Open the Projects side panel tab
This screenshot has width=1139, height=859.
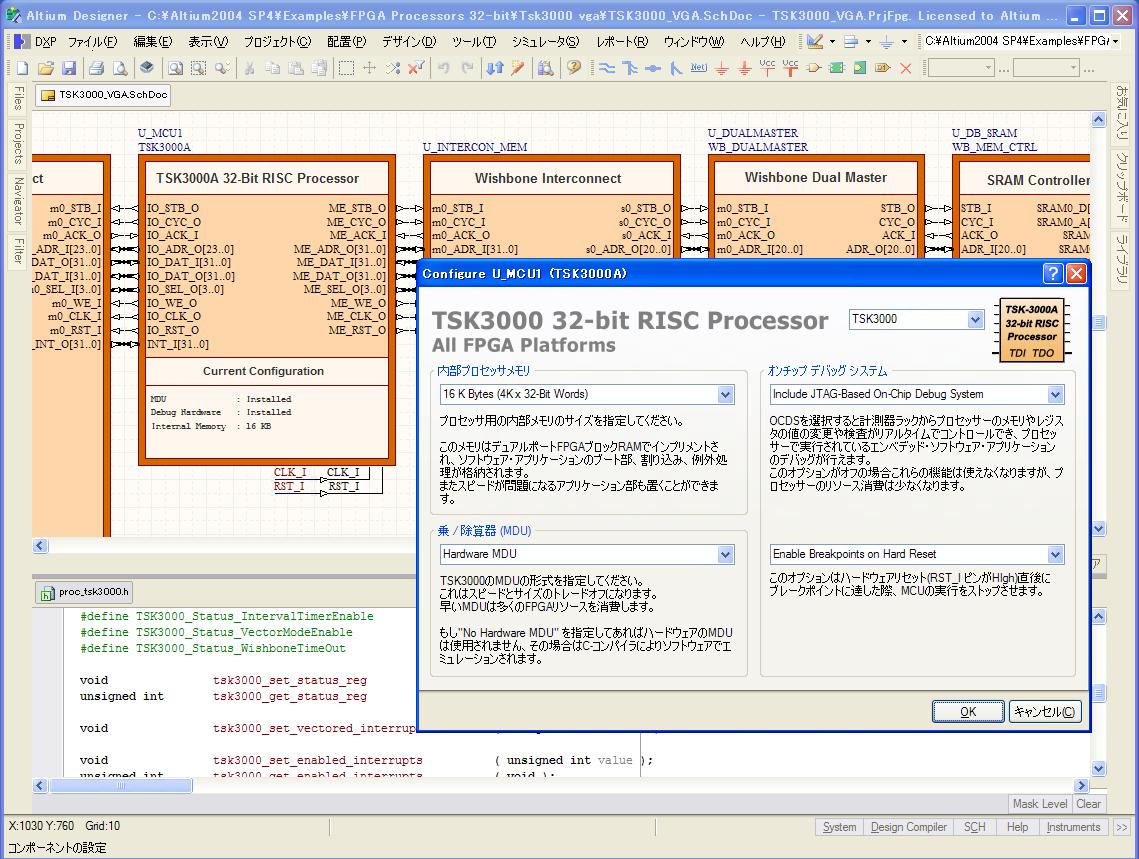(18, 144)
